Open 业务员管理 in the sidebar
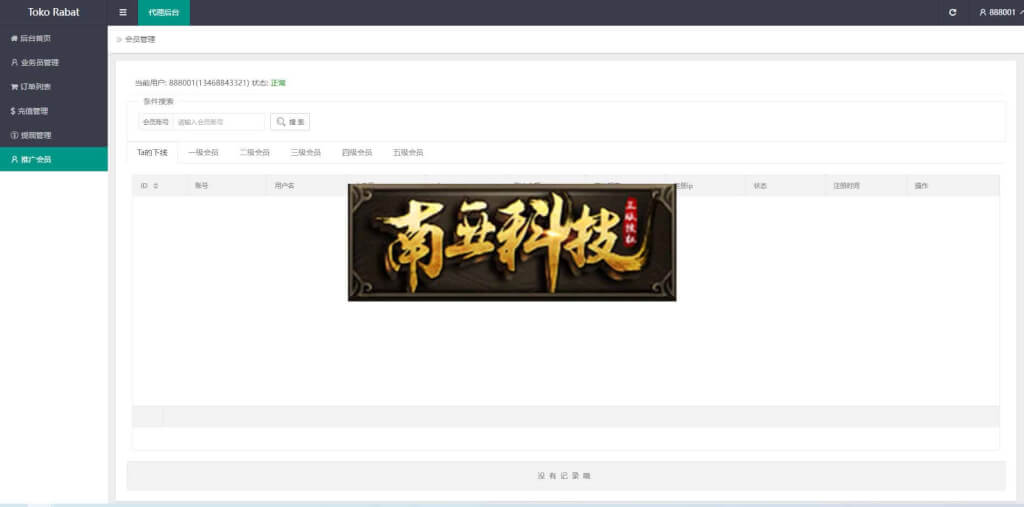The image size is (1024, 507). 54,63
